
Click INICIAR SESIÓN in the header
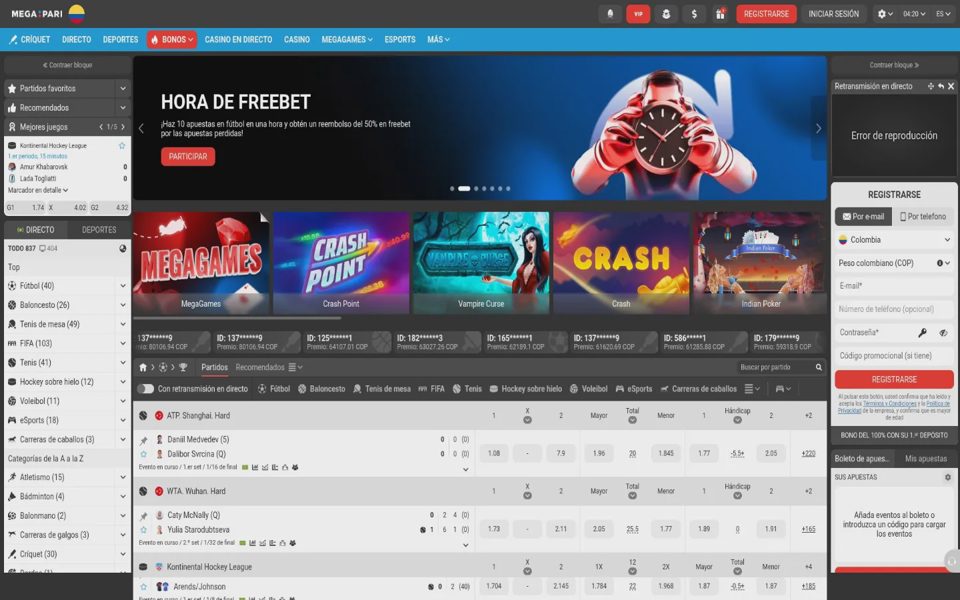833,14
